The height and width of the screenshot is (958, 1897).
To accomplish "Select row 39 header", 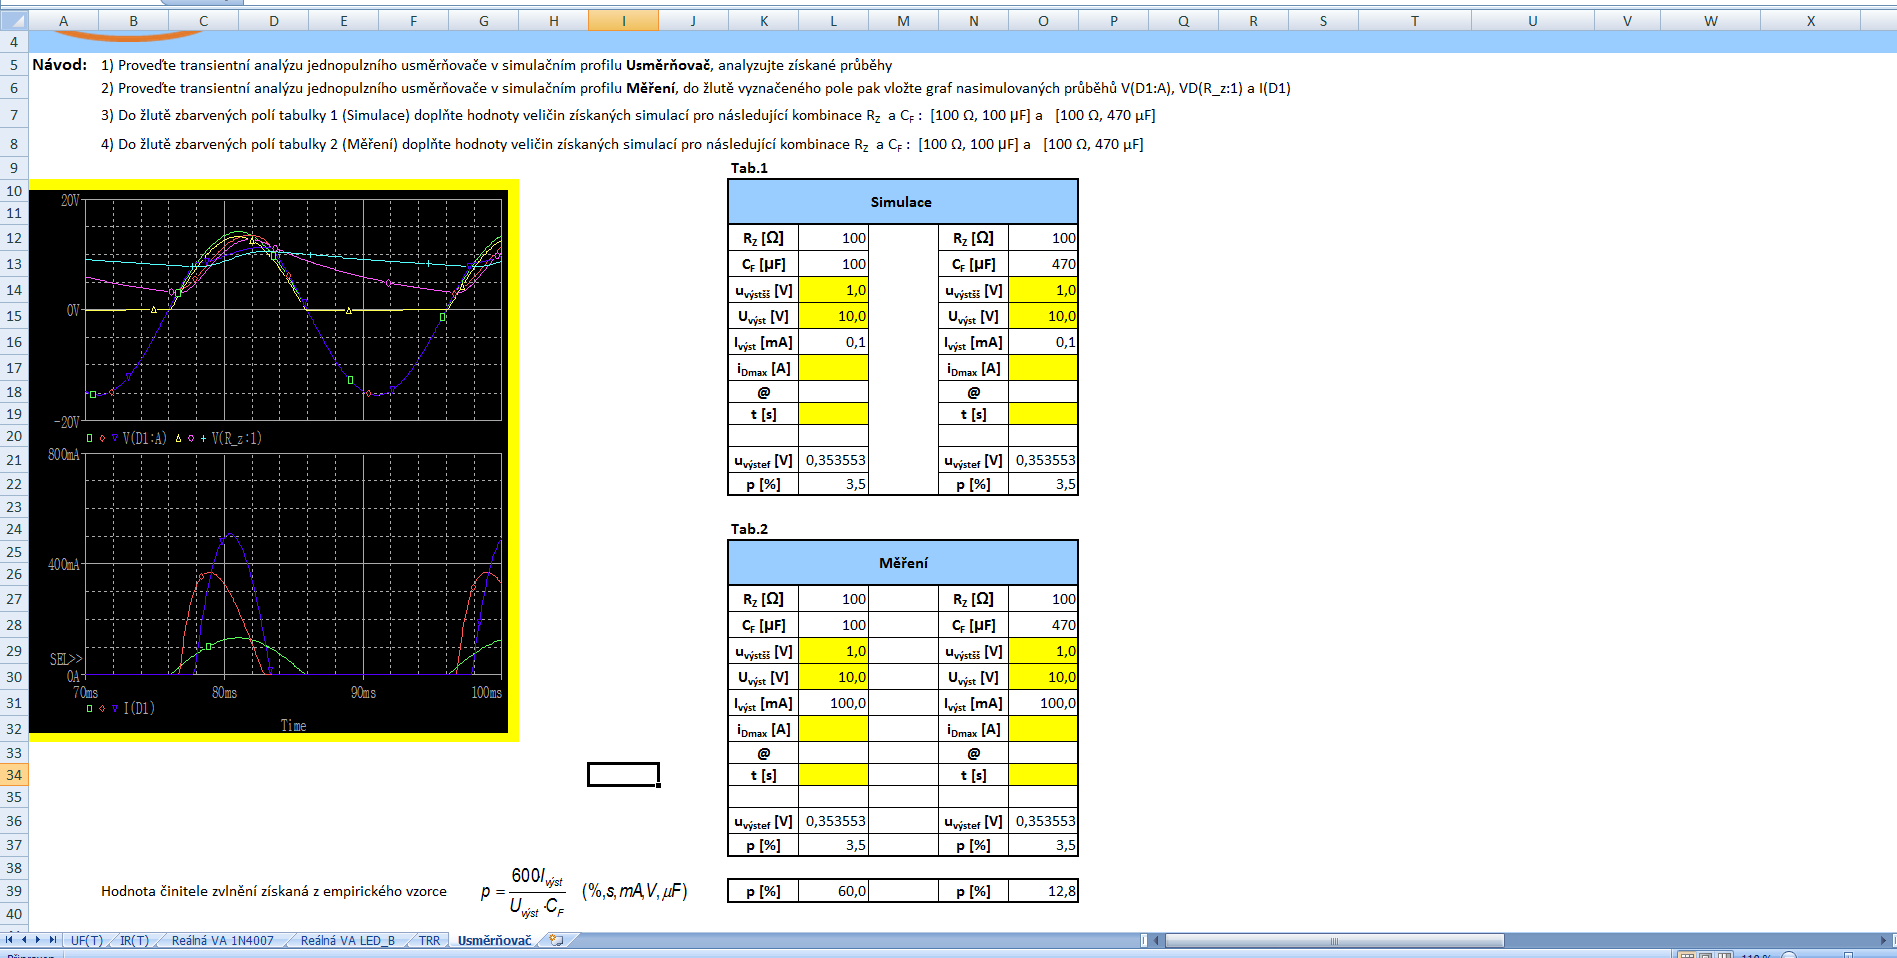I will click(14, 891).
